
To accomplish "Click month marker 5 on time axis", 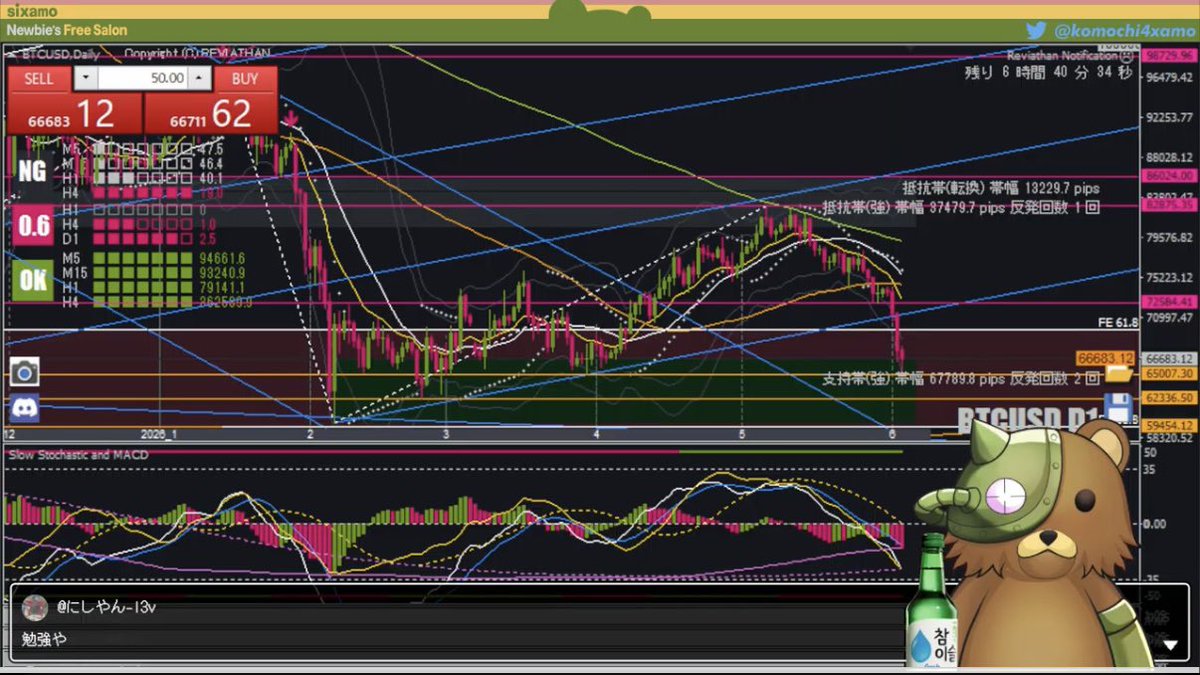I will pos(742,435).
